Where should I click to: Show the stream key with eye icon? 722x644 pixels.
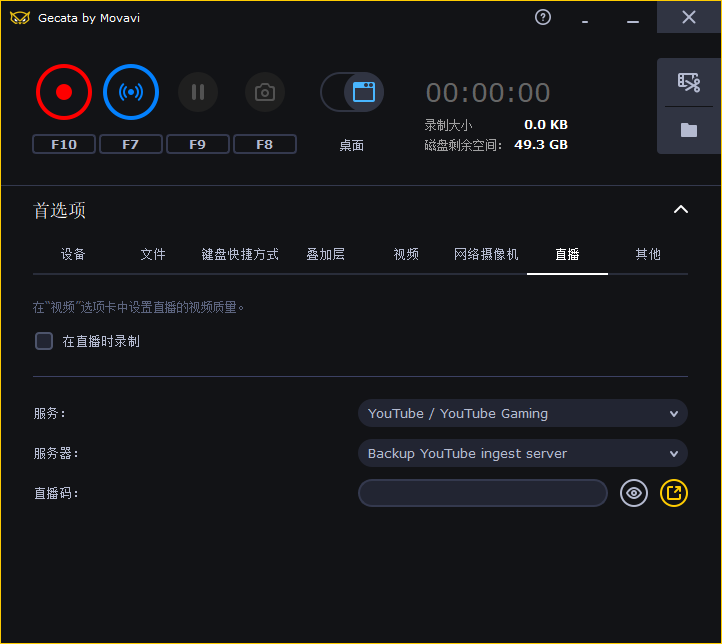click(634, 493)
